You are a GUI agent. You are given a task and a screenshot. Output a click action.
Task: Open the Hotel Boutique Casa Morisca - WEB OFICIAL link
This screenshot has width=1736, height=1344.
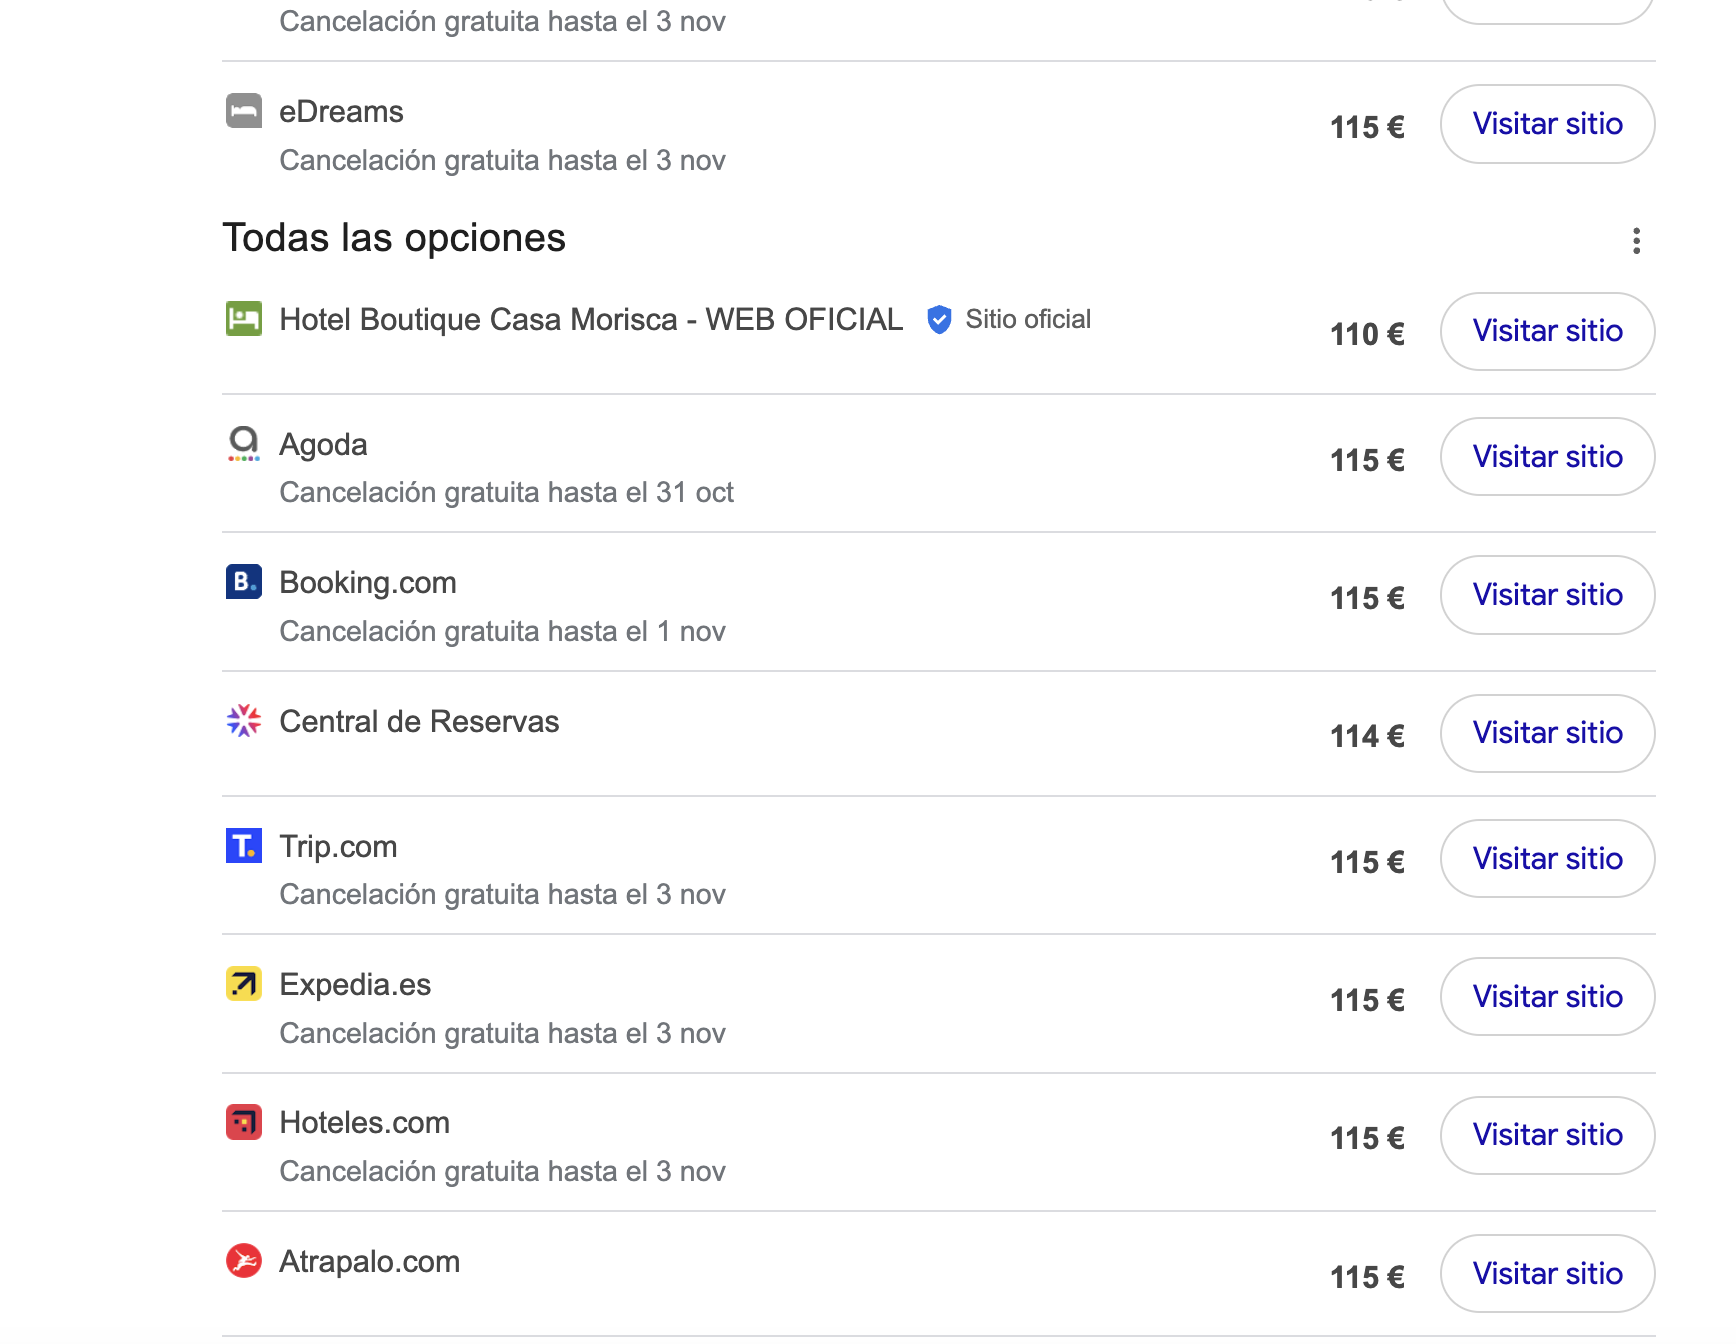[x=591, y=319]
